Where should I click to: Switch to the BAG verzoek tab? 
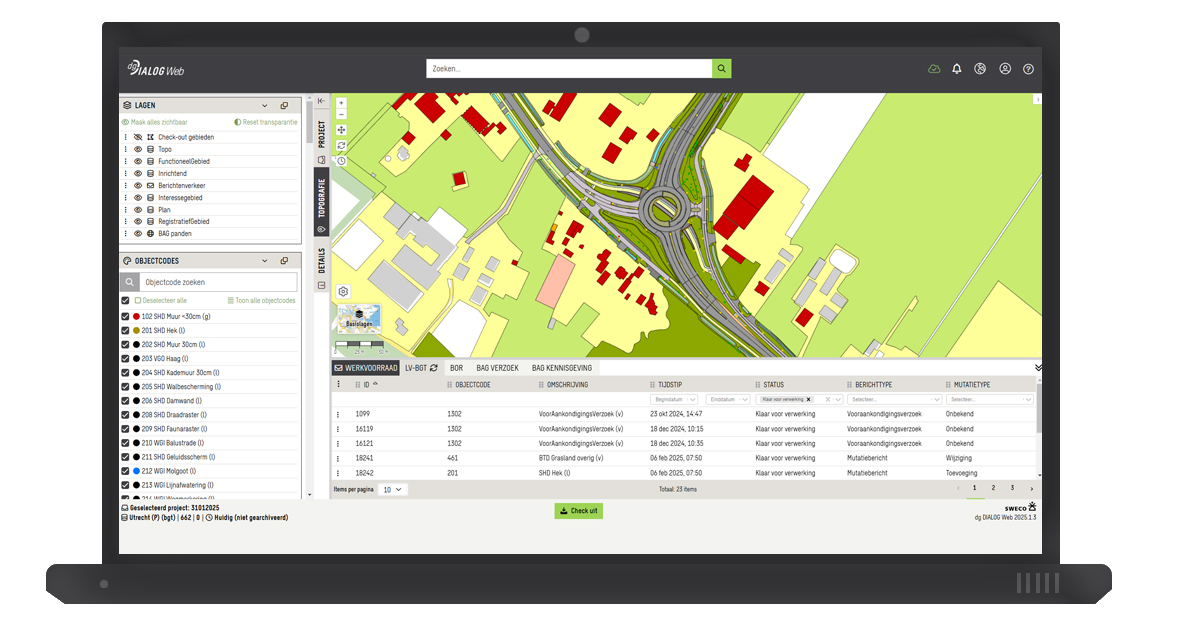coord(497,368)
